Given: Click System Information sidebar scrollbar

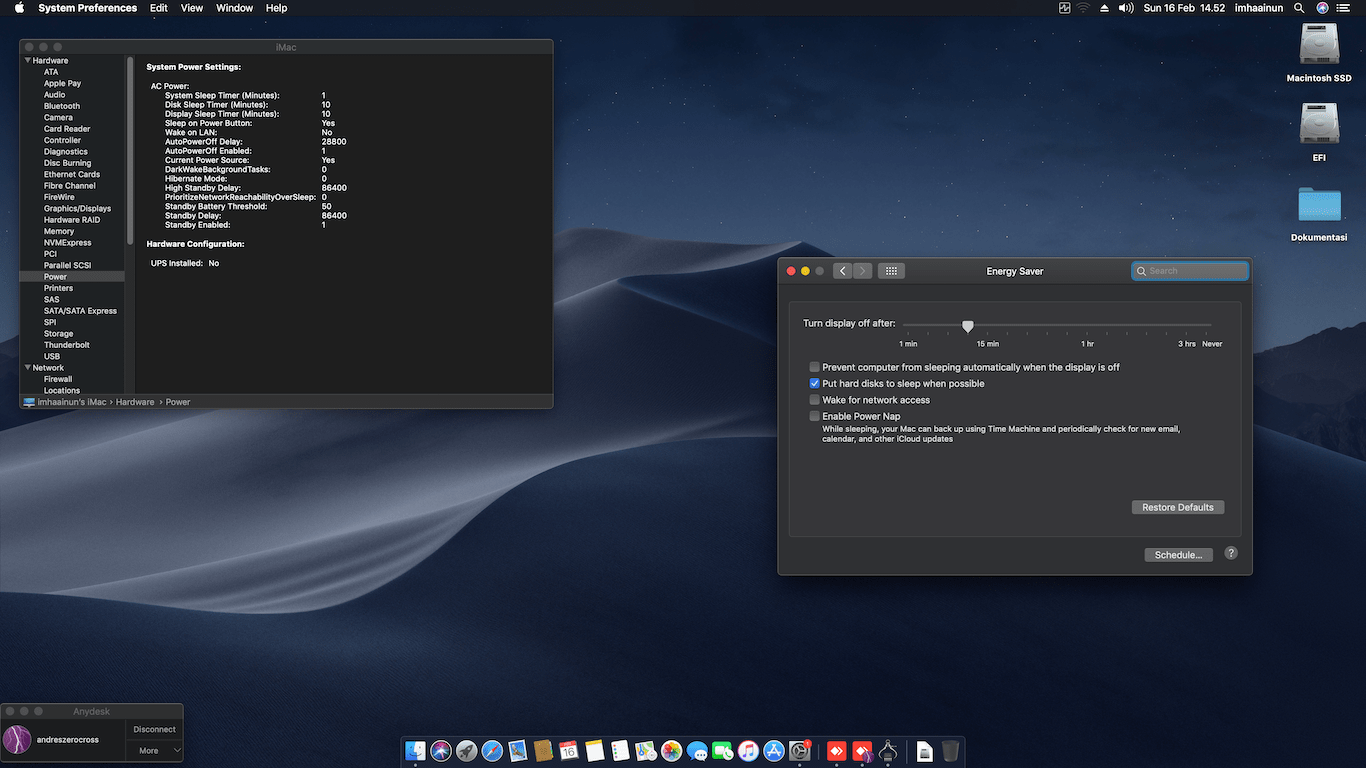Looking at the screenshot, I should 130,150.
